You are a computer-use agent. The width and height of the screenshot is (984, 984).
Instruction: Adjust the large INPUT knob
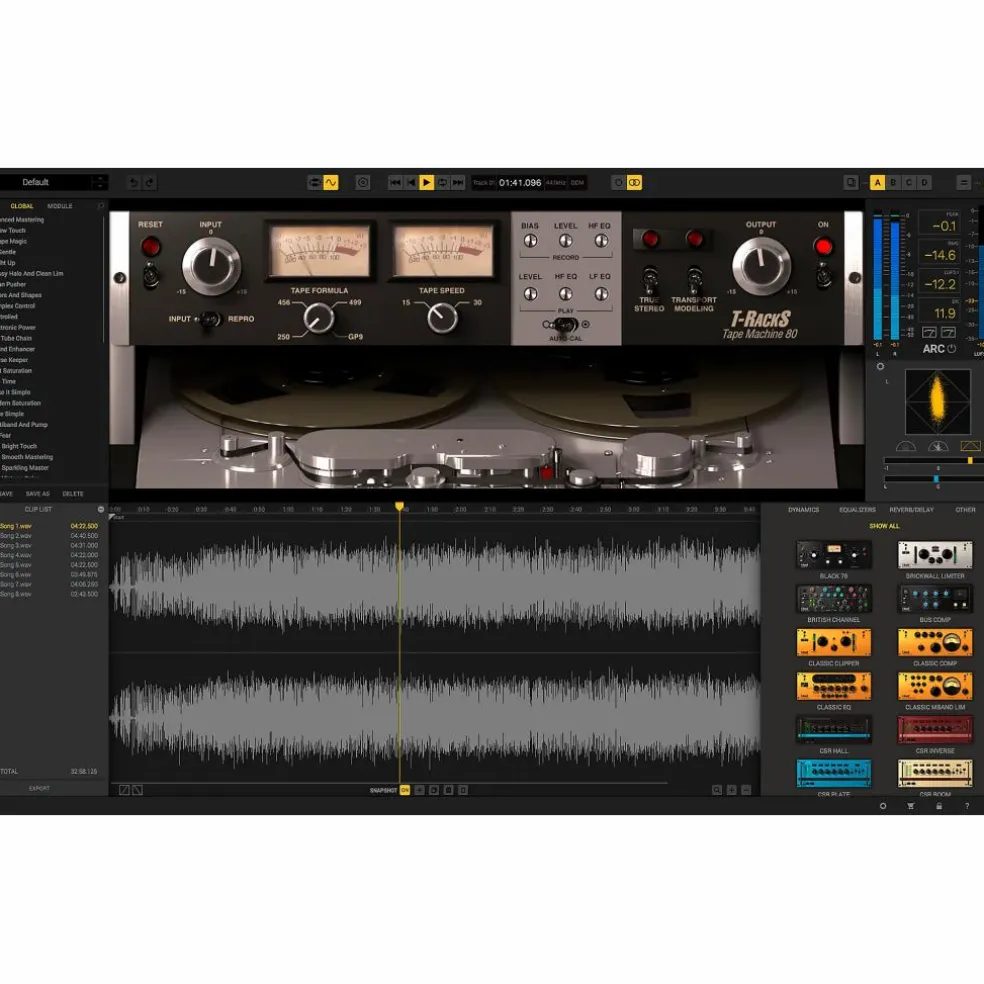211,265
